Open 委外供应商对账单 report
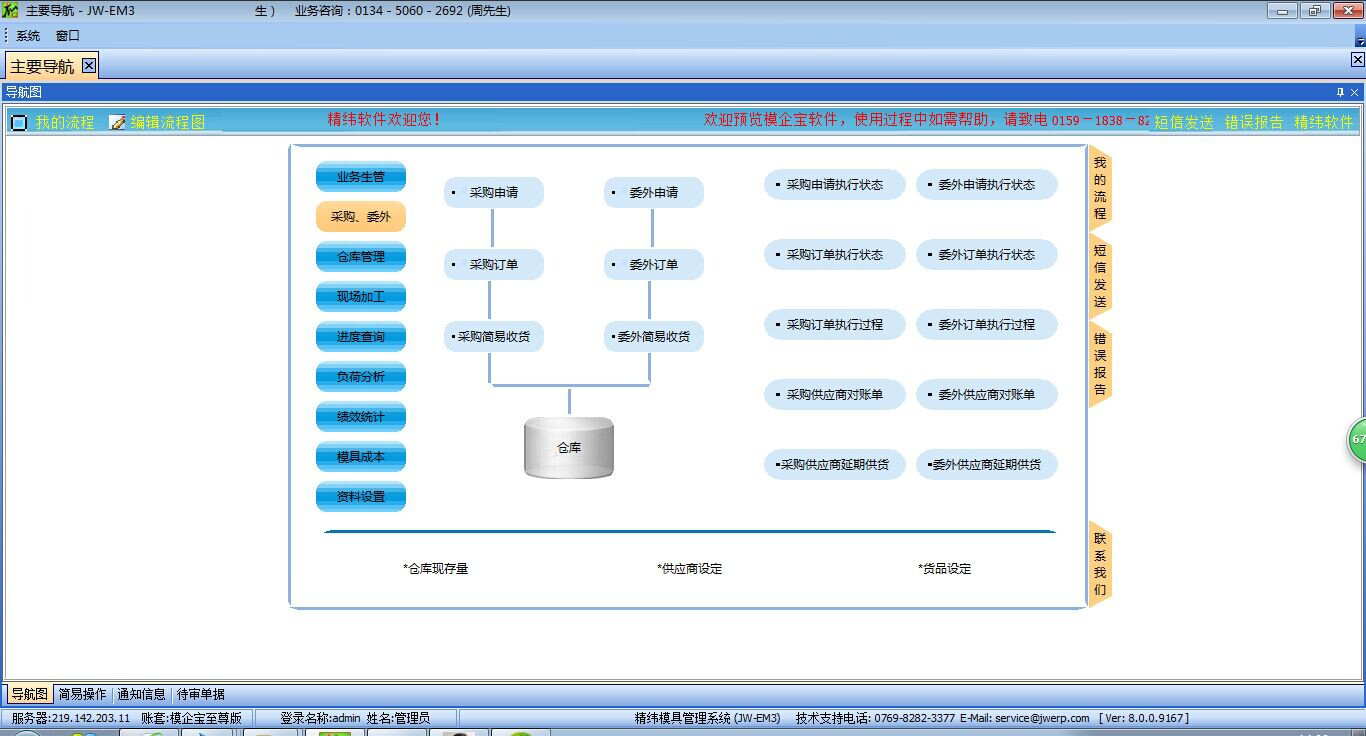The image size is (1366, 736). coord(987,395)
